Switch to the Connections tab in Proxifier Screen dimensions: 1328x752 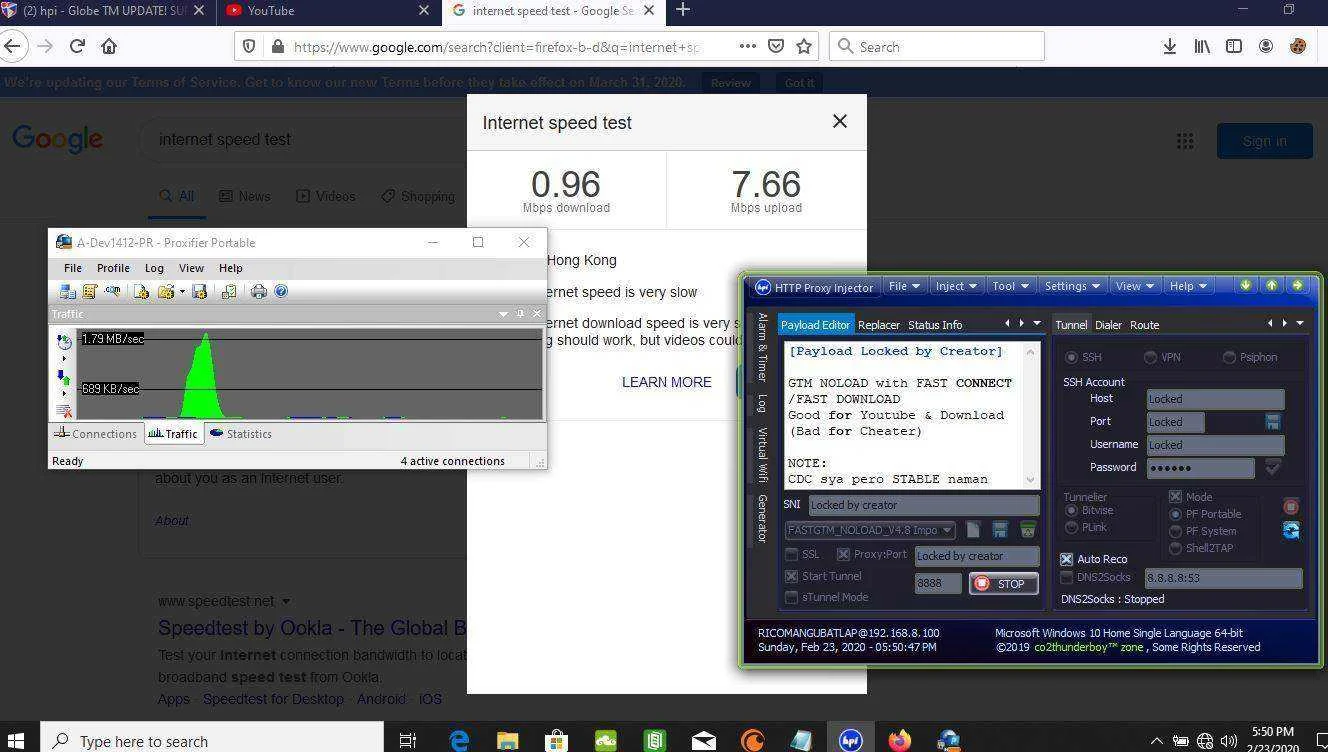[x=95, y=434]
